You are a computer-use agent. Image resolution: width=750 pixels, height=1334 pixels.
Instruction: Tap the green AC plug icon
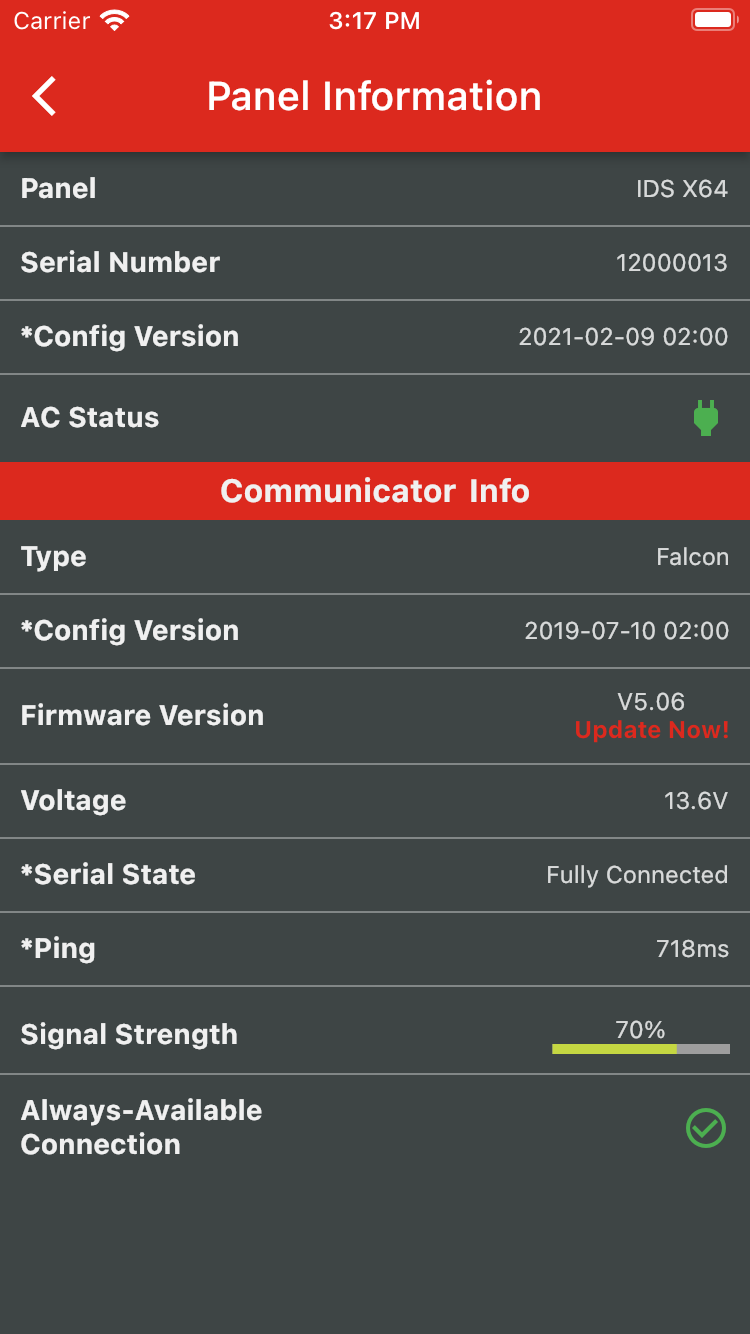[x=706, y=418]
